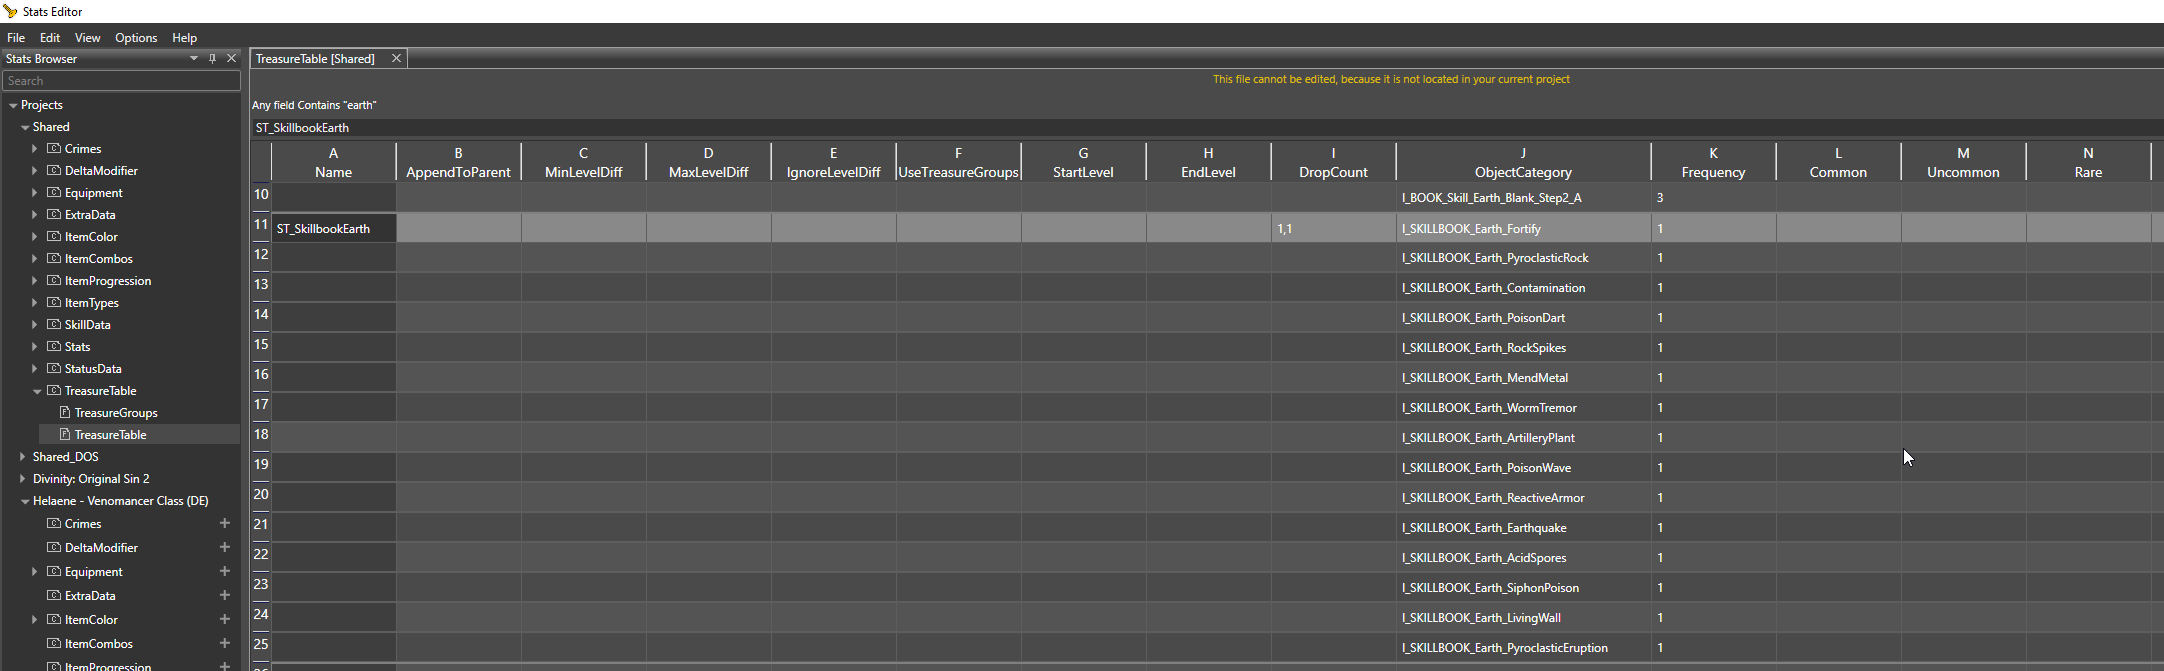
Task: Select column I DropCount header
Action: [x=1333, y=162]
